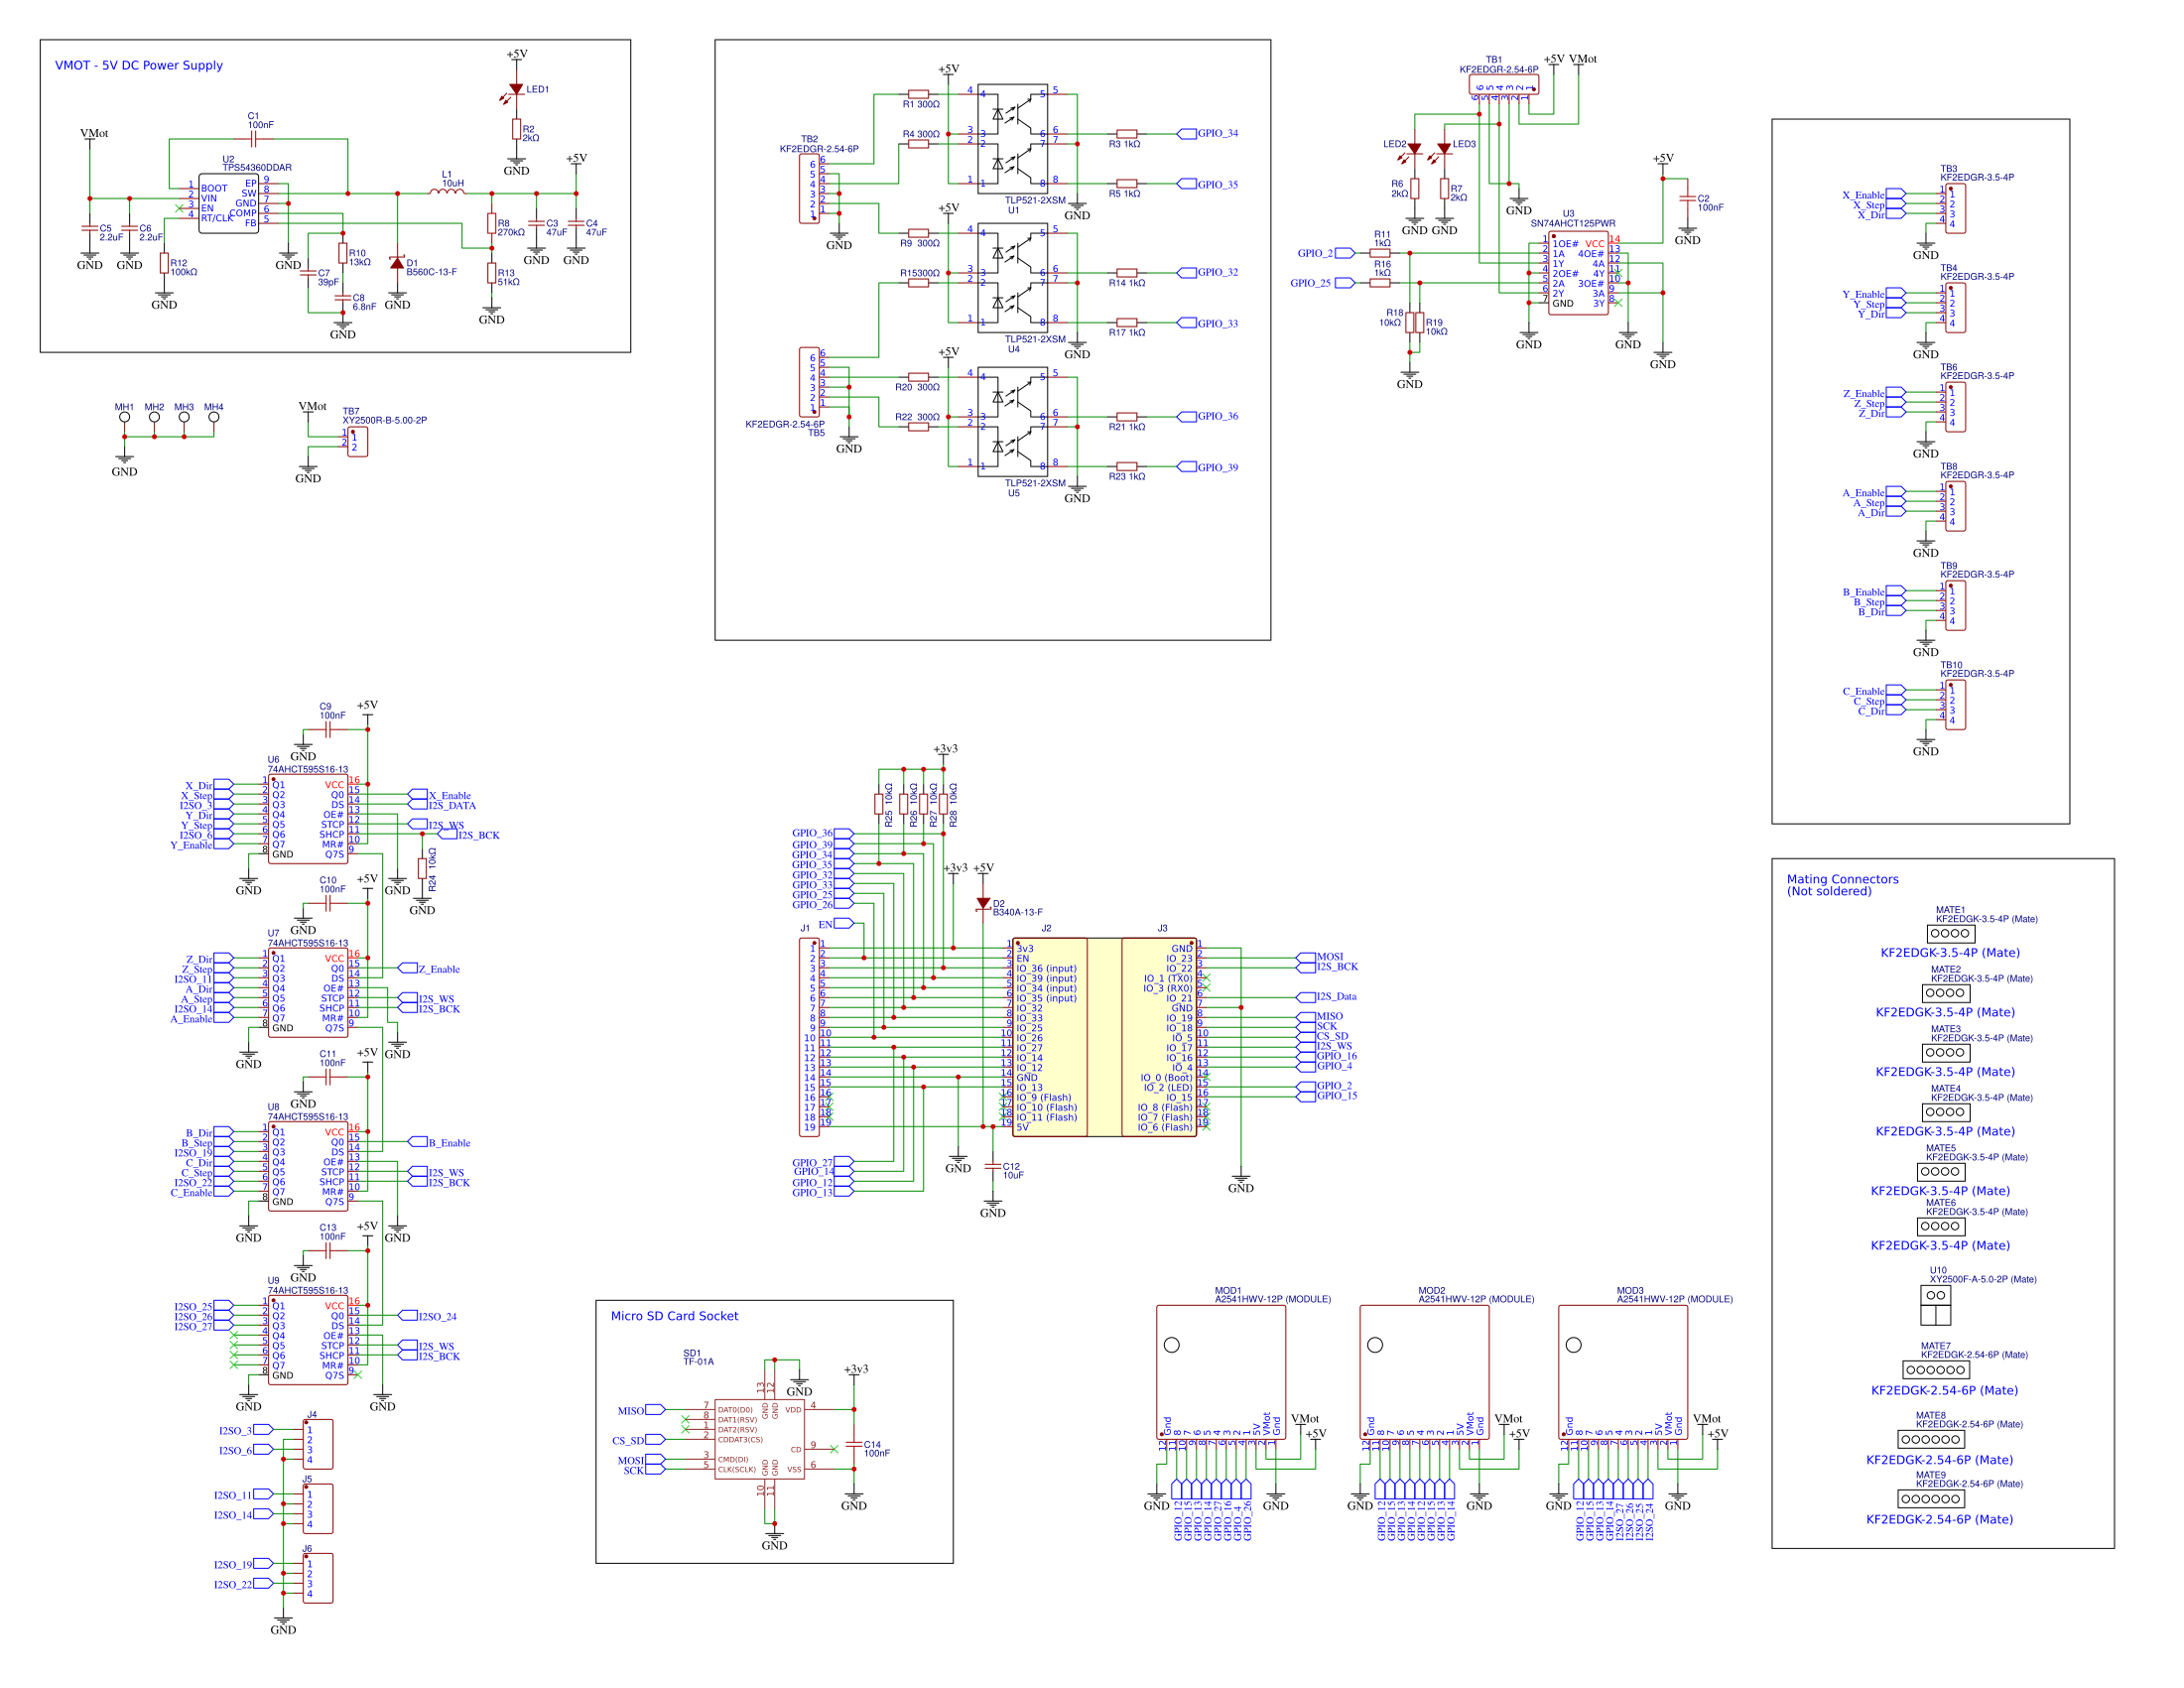The width and height of the screenshot is (2184, 1688).
Task: Click the MOD3 A2541HWV-12P module
Action: click(x=1623, y=1372)
